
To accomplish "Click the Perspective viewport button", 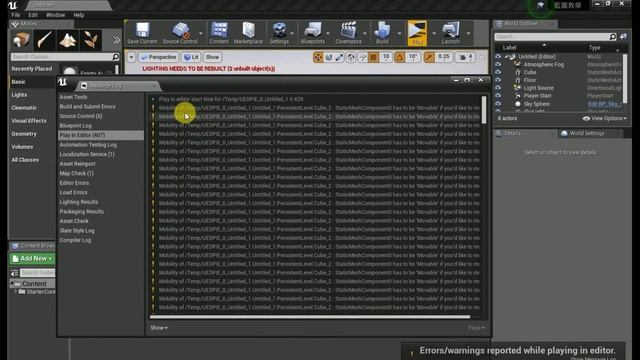I will (158, 57).
